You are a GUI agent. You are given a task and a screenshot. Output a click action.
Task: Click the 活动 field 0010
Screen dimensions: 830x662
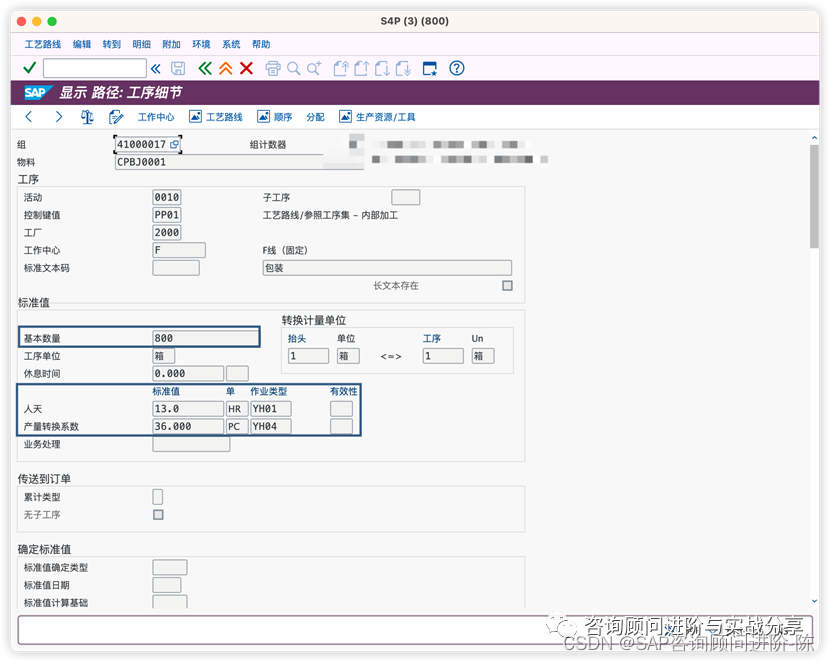point(167,197)
